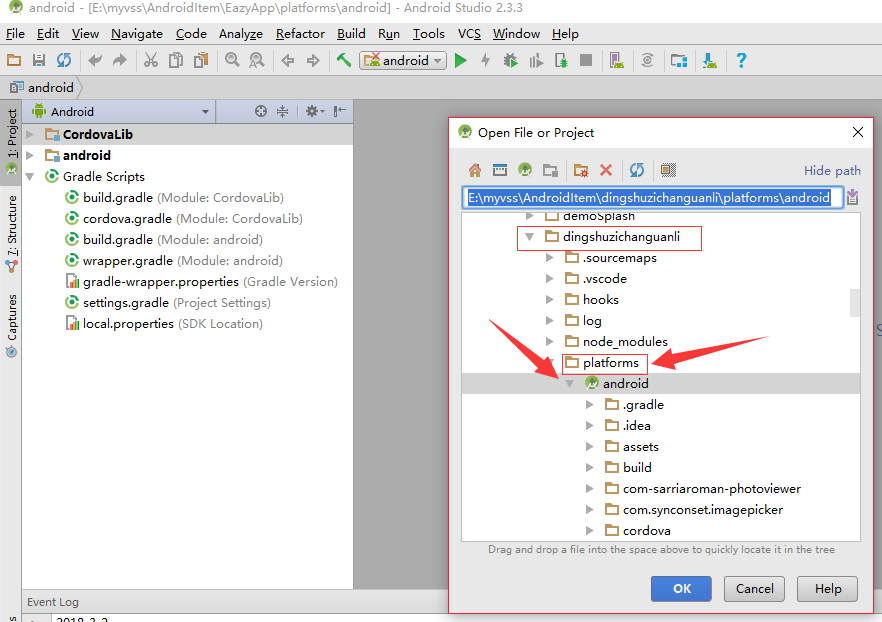Stop the running process
This screenshot has height=622, width=882.
tap(586, 60)
